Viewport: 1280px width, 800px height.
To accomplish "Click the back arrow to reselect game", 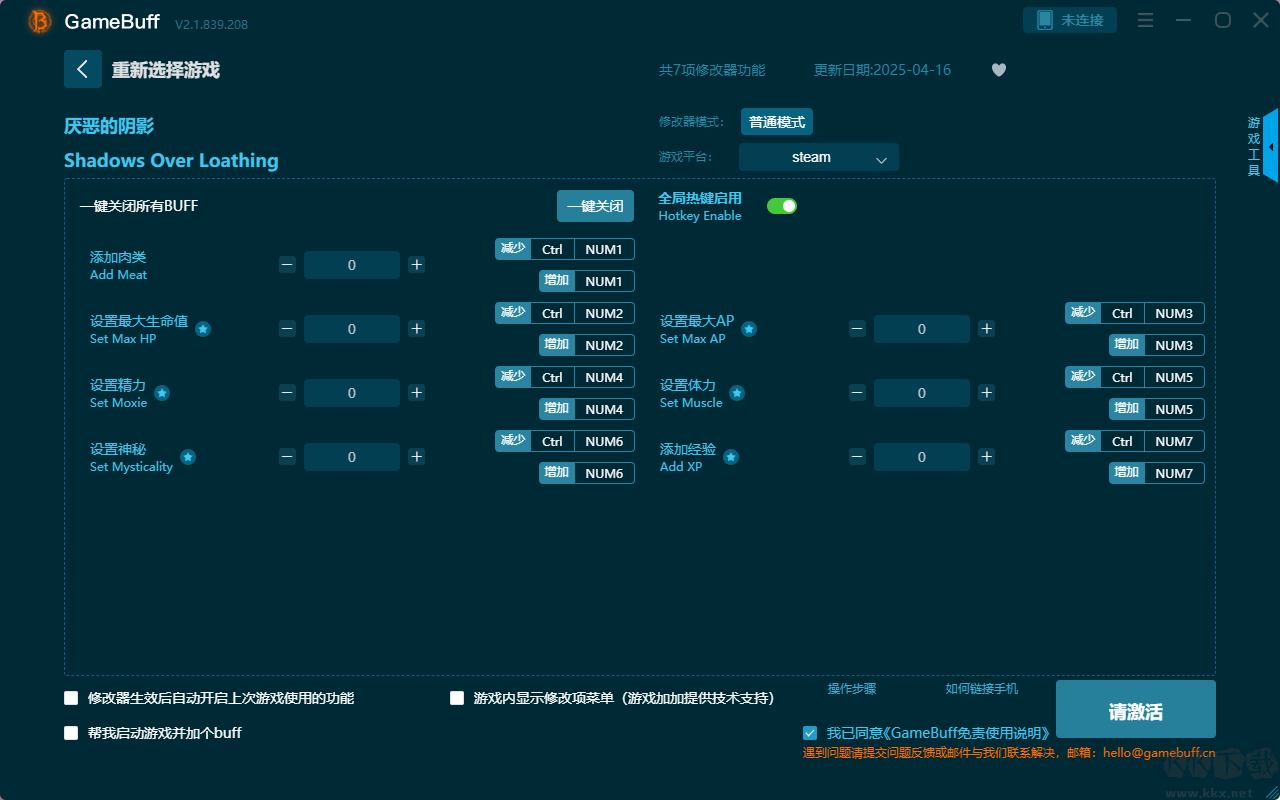I will pyautogui.click(x=83, y=69).
